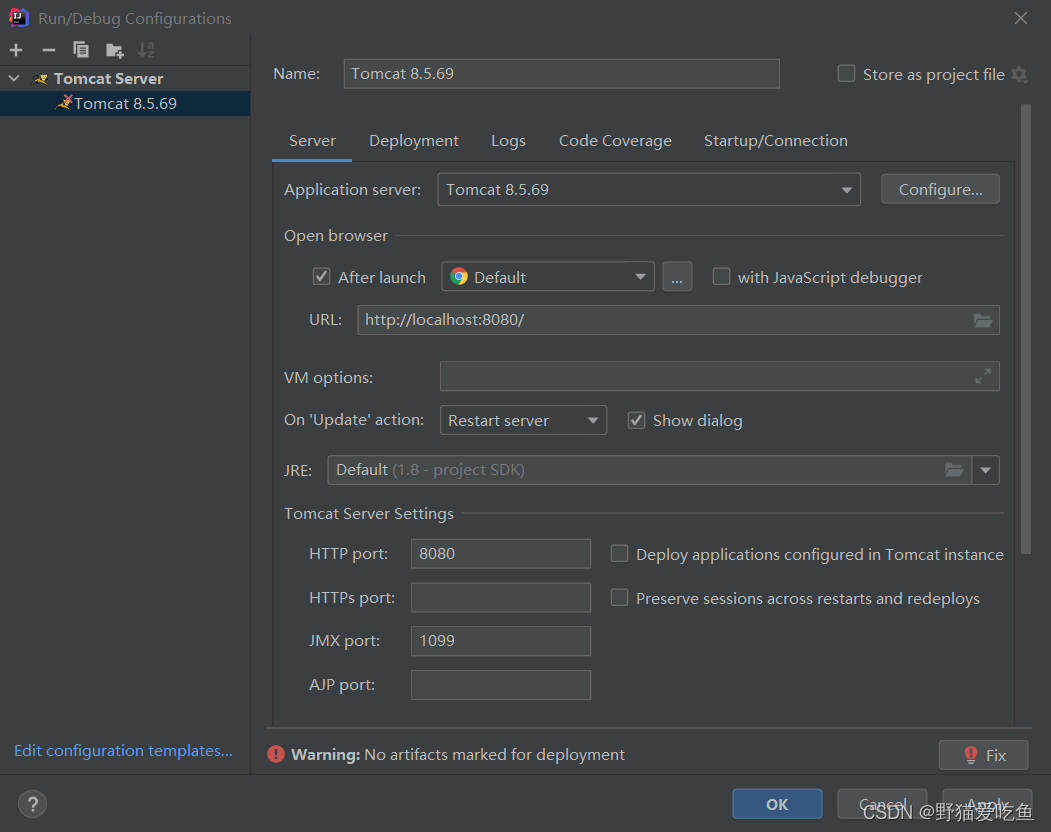Add new configuration with plus icon

pos(16,50)
